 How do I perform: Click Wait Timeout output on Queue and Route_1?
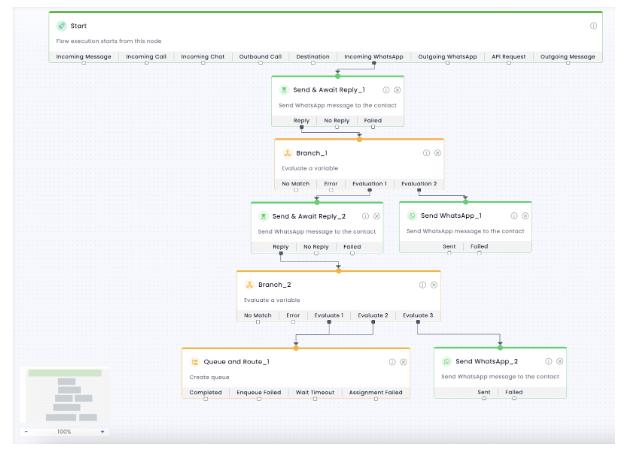[315, 393]
